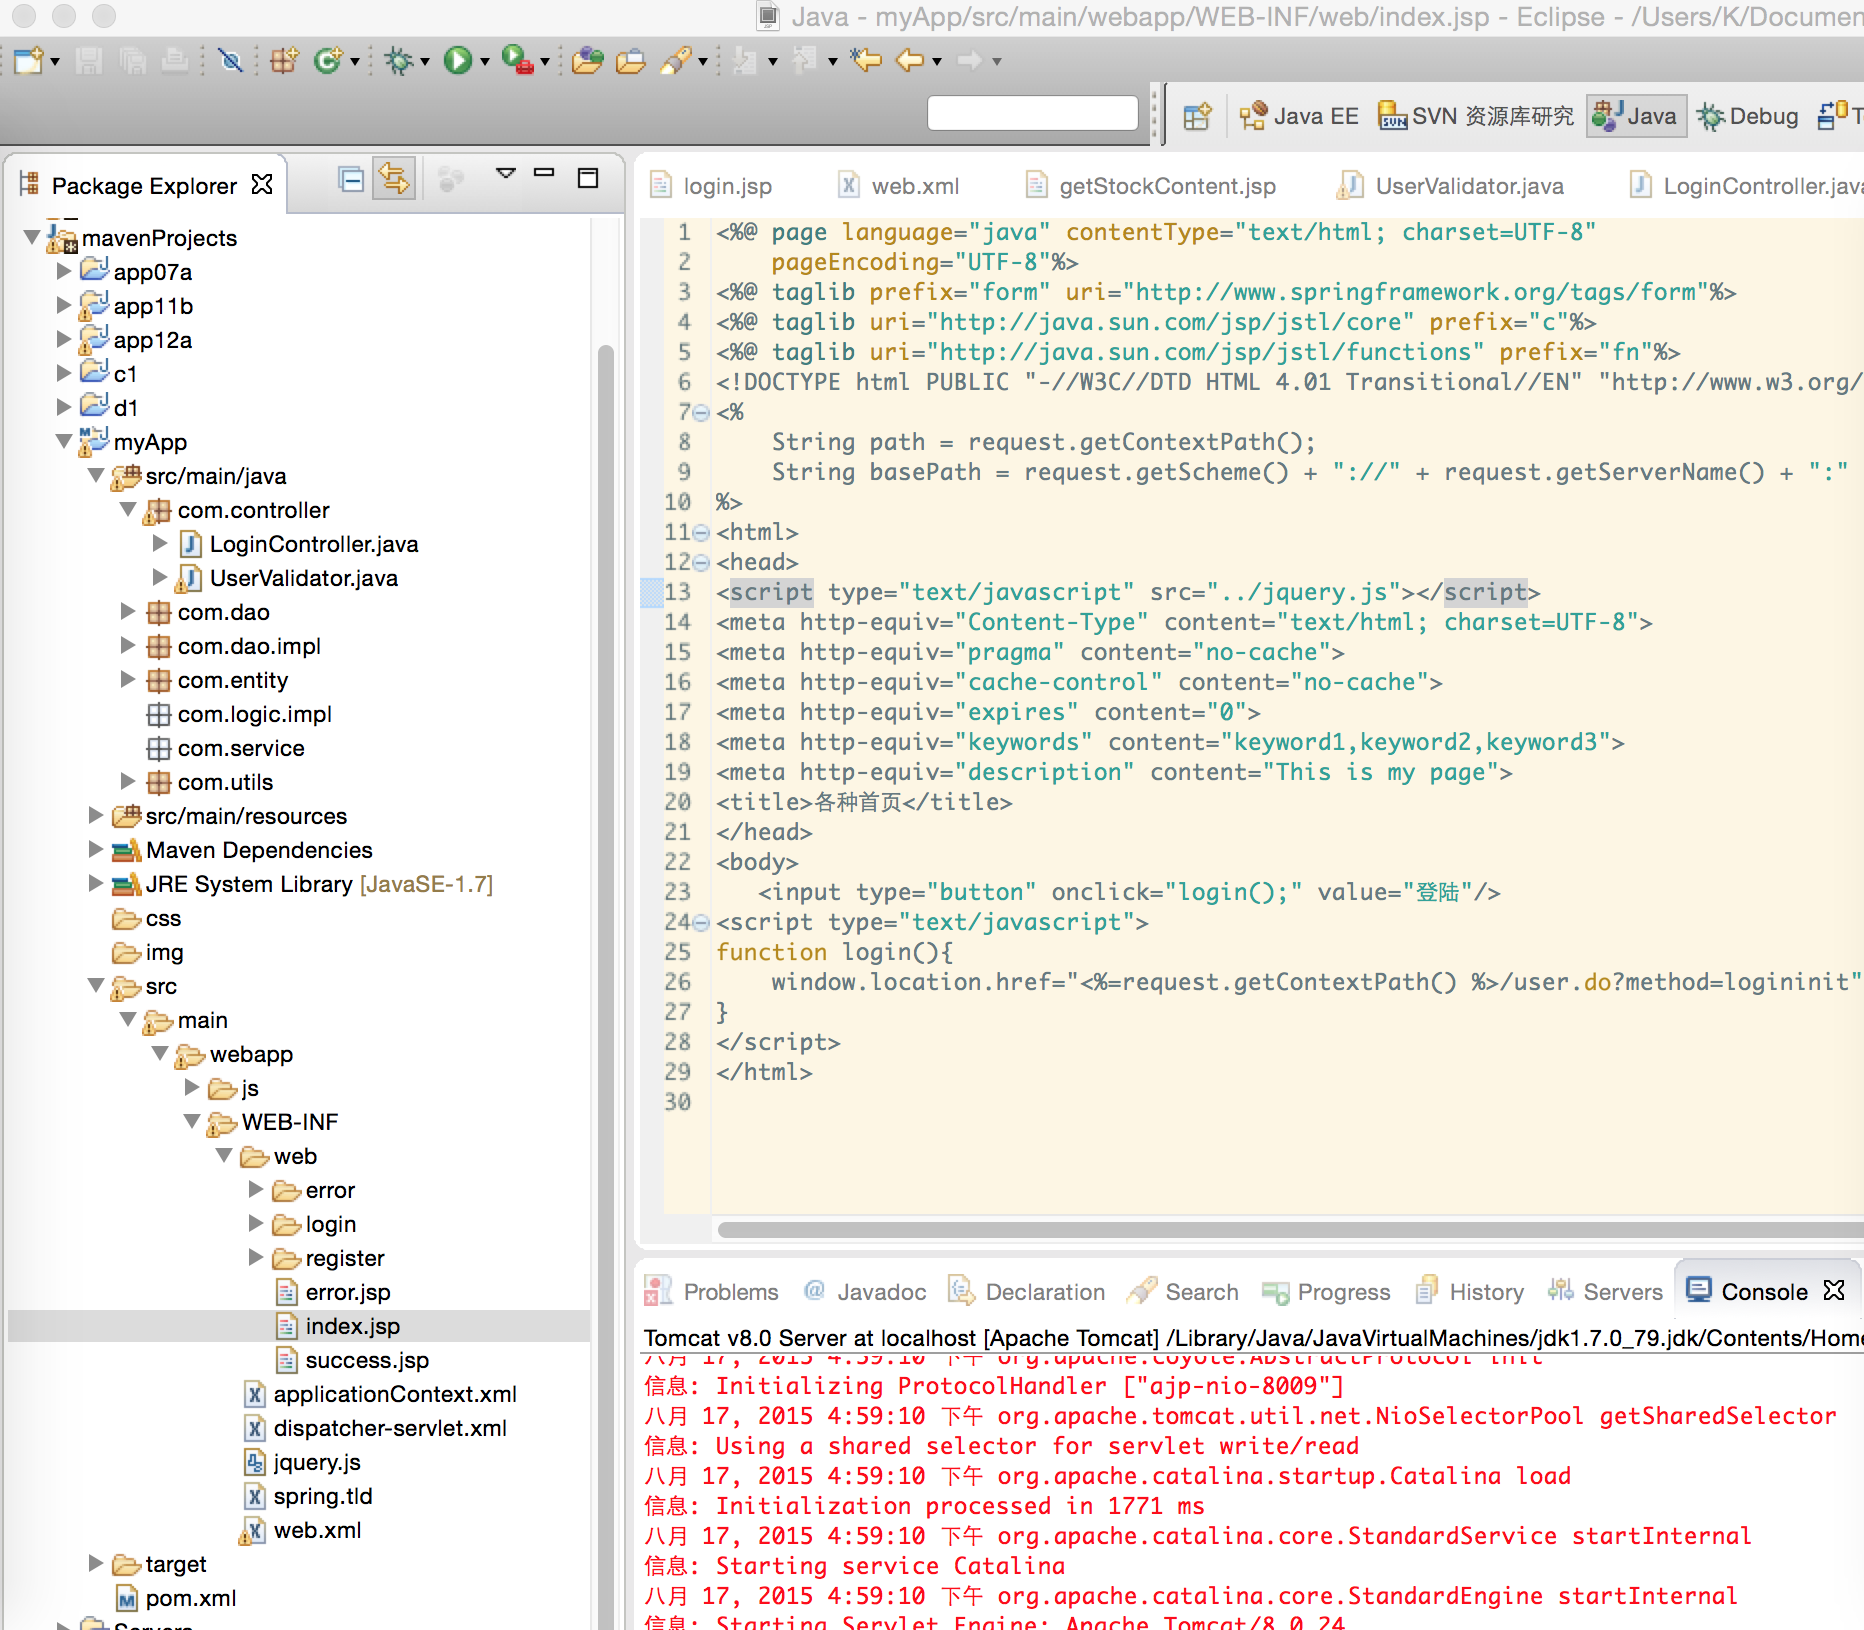Expand the app07a project
The height and width of the screenshot is (1630, 1864).
click(x=64, y=271)
